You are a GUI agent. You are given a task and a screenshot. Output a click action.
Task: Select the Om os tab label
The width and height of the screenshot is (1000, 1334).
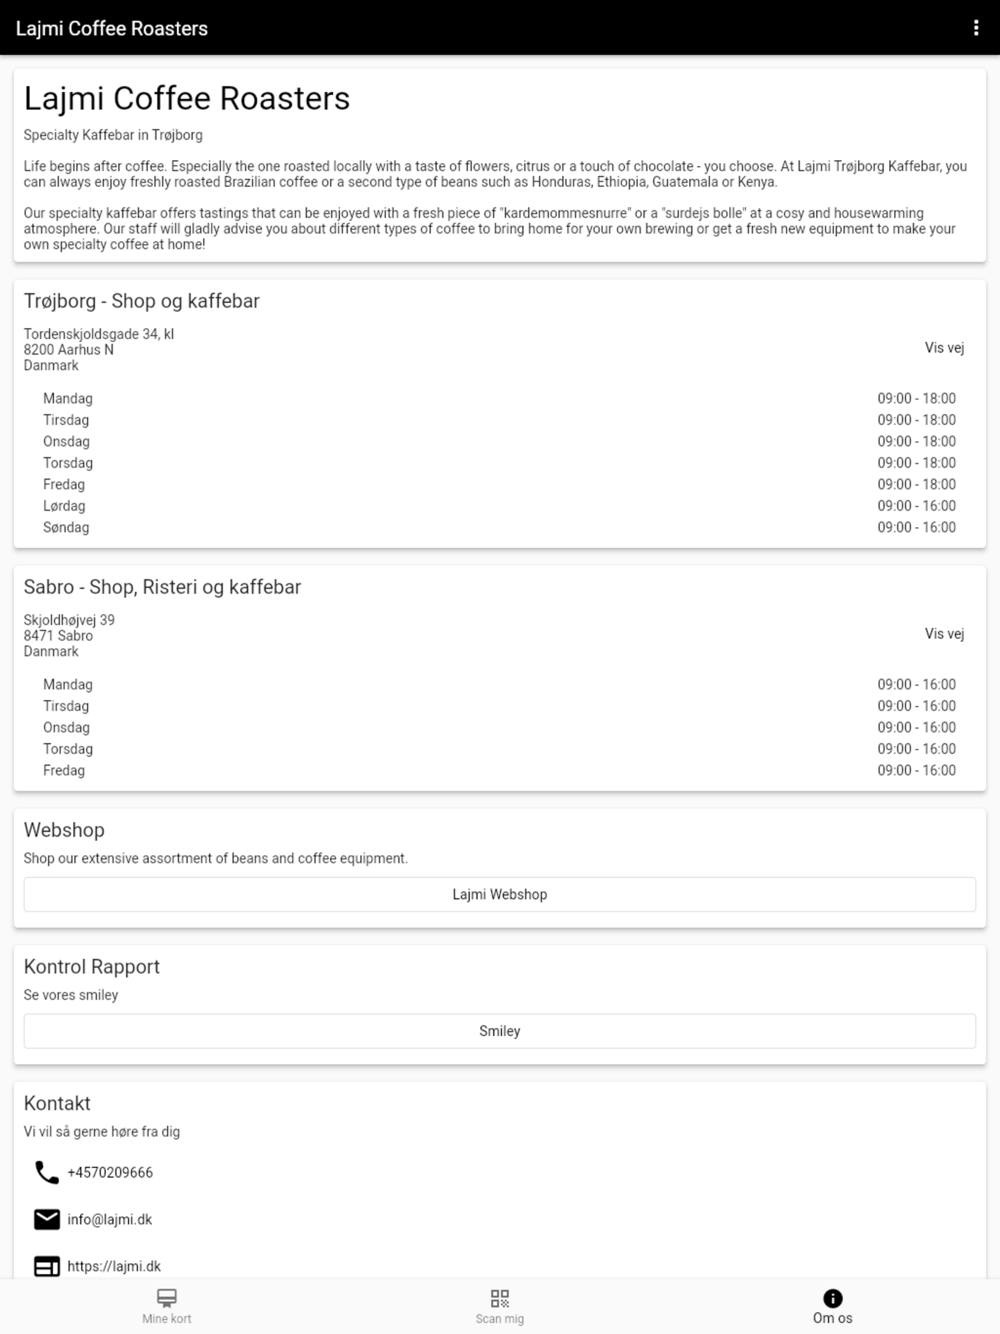point(833,1319)
